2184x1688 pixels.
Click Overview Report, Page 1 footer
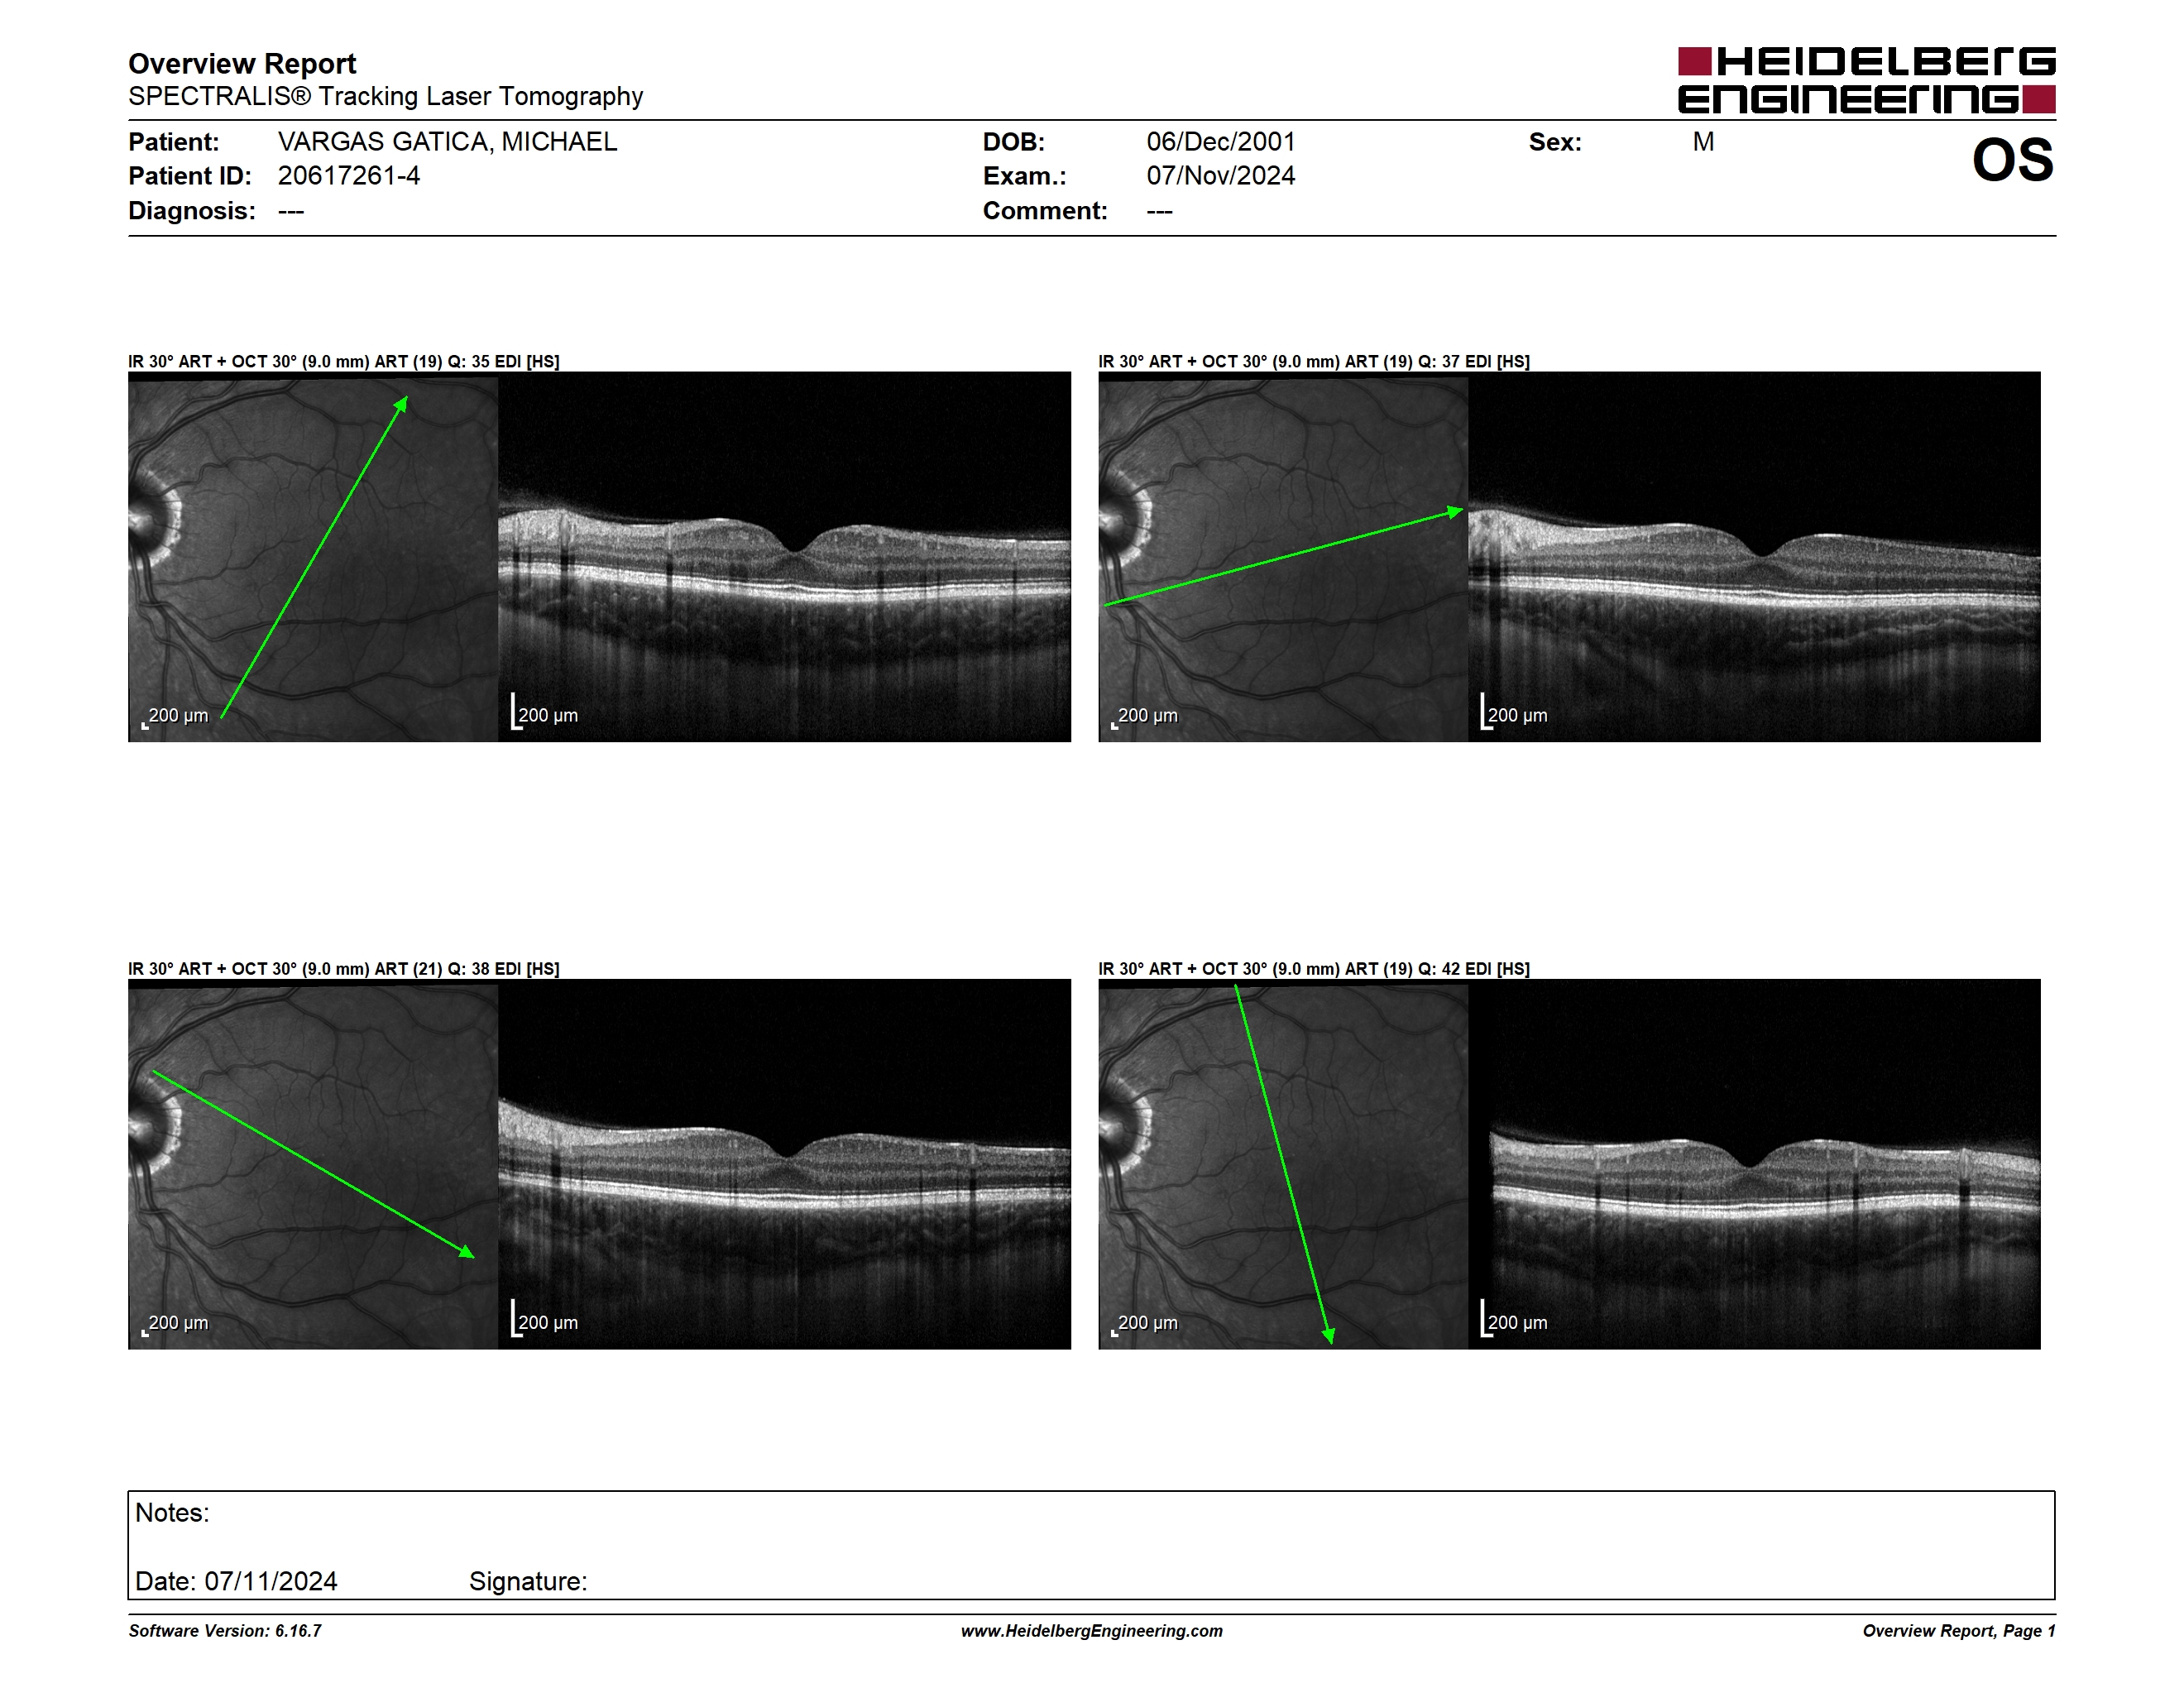pyautogui.click(x=1958, y=1630)
